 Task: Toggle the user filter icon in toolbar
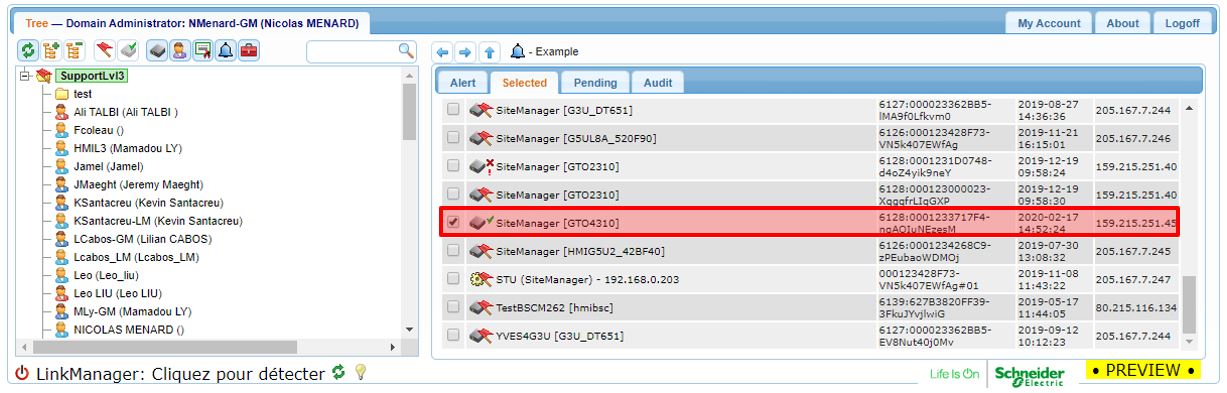pos(180,50)
